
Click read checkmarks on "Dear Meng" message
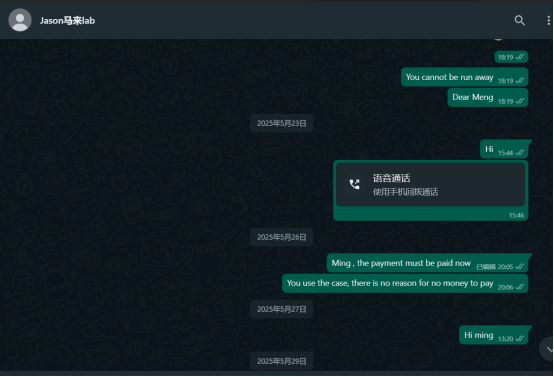pyautogui.click(x=520, y=101)
